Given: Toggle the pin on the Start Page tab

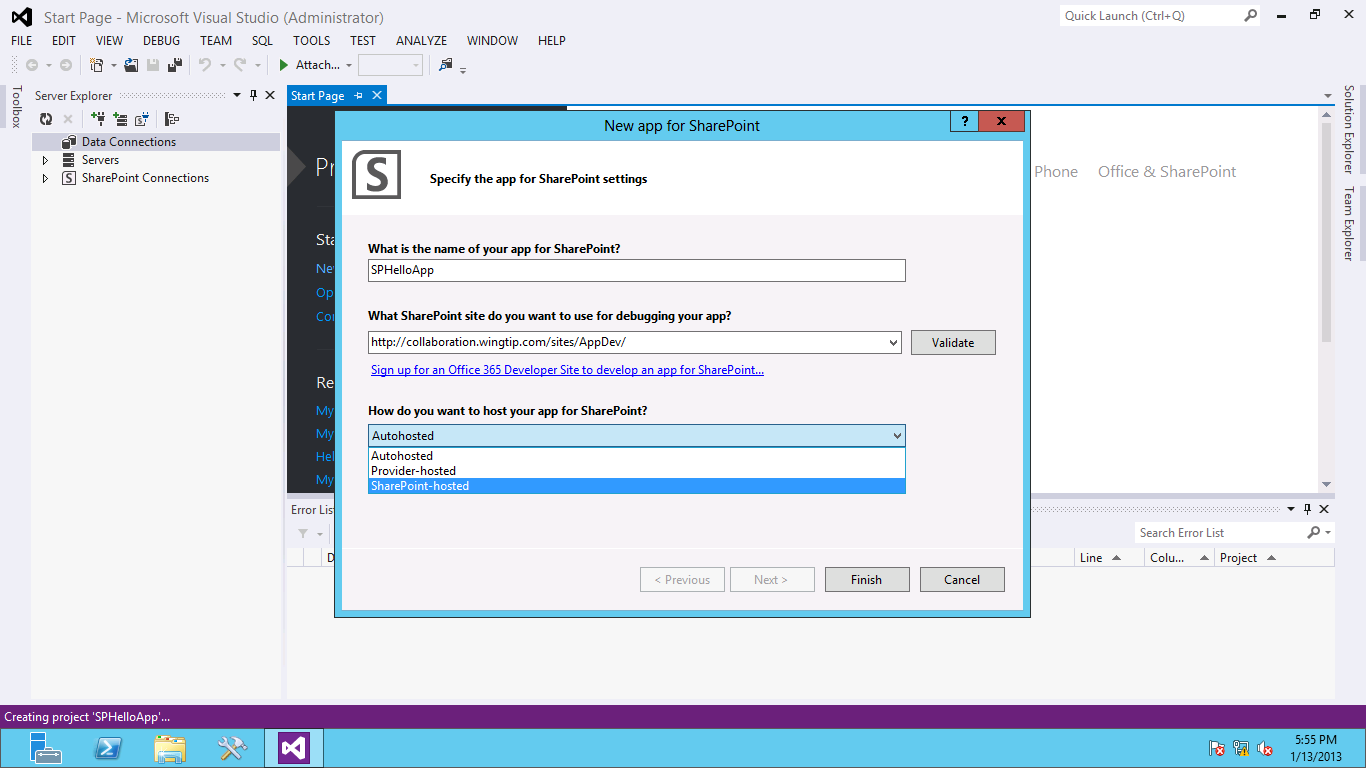Looking at the screenshot, I should (x=359, y=96).
